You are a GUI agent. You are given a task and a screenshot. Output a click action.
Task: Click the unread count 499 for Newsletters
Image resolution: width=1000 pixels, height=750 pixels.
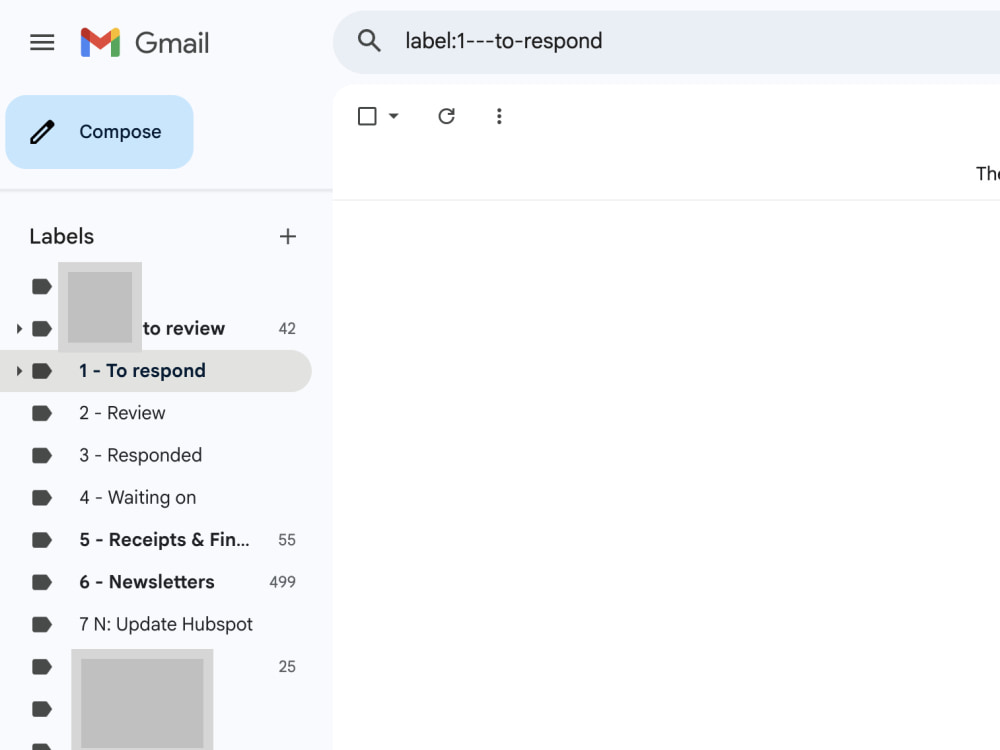[x=283, y=582]
